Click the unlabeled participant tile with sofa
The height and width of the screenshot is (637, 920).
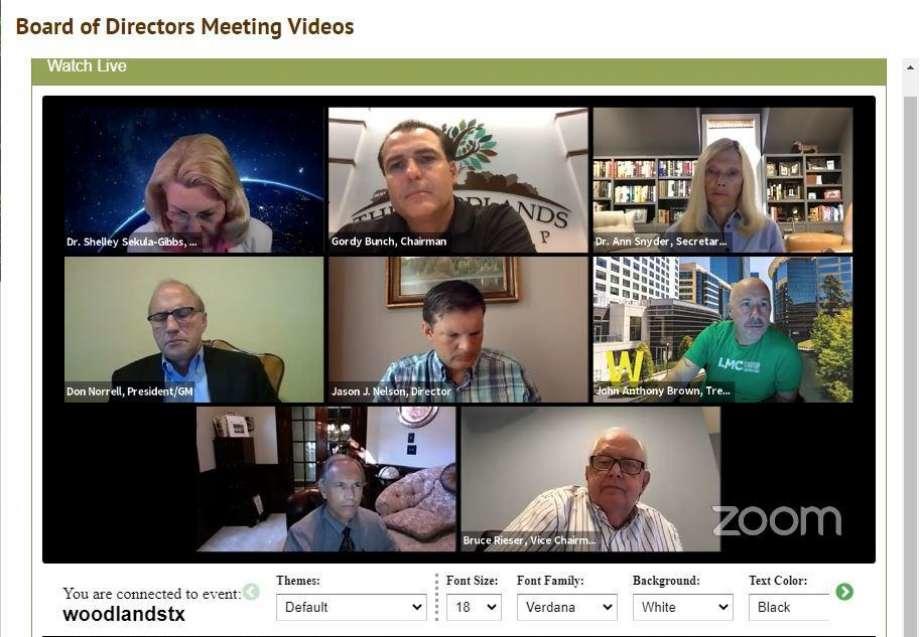(x=326, y=479)
